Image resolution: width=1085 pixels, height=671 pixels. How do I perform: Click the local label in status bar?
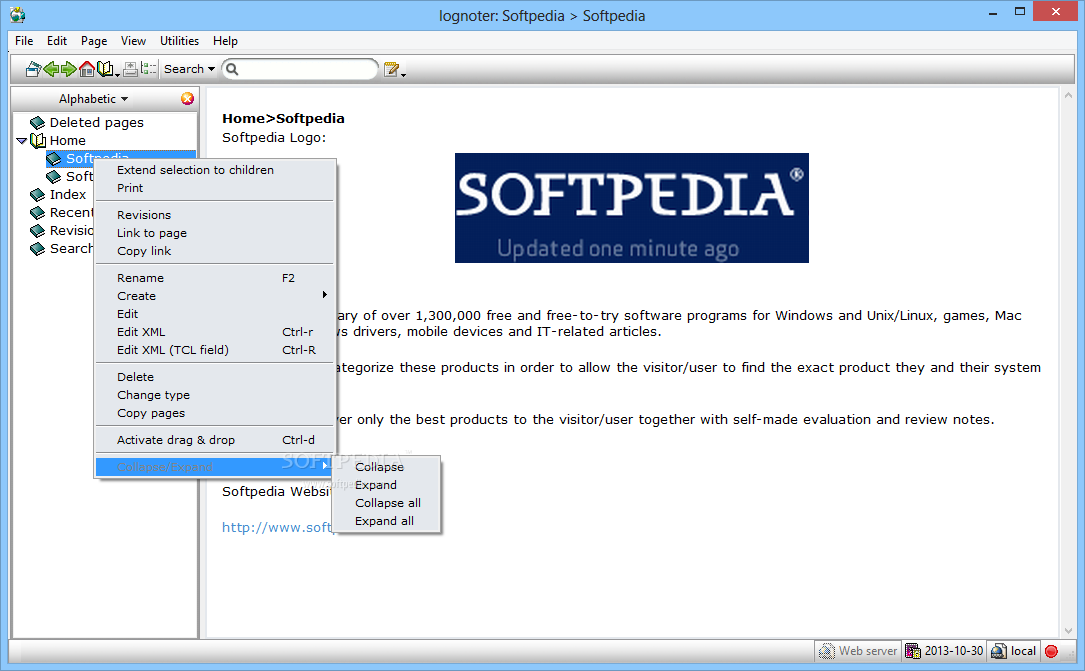point(1023,651)
